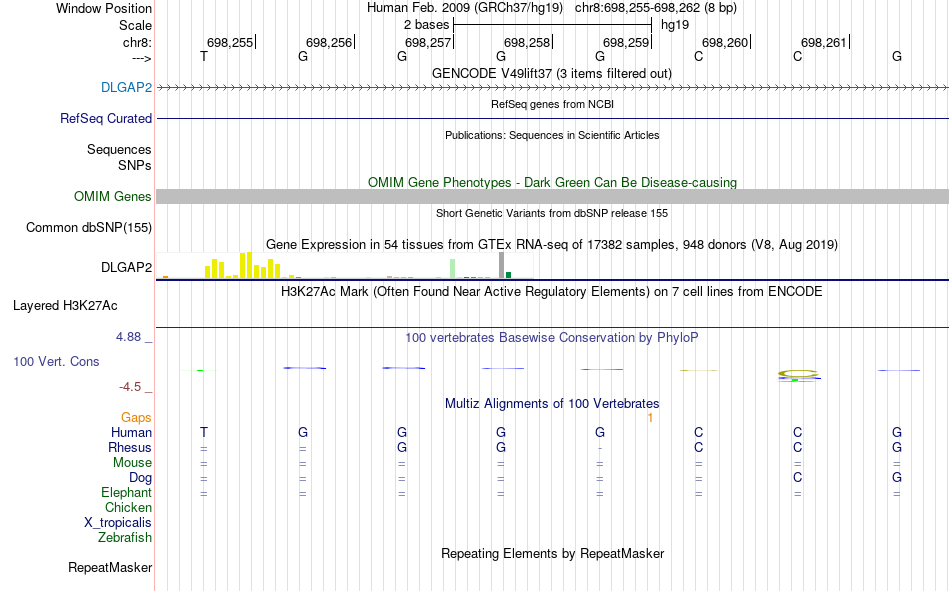This screenshot has height=591, width=950.
Task: Click the Sequences track label
Action: click(x=119, y=149)
